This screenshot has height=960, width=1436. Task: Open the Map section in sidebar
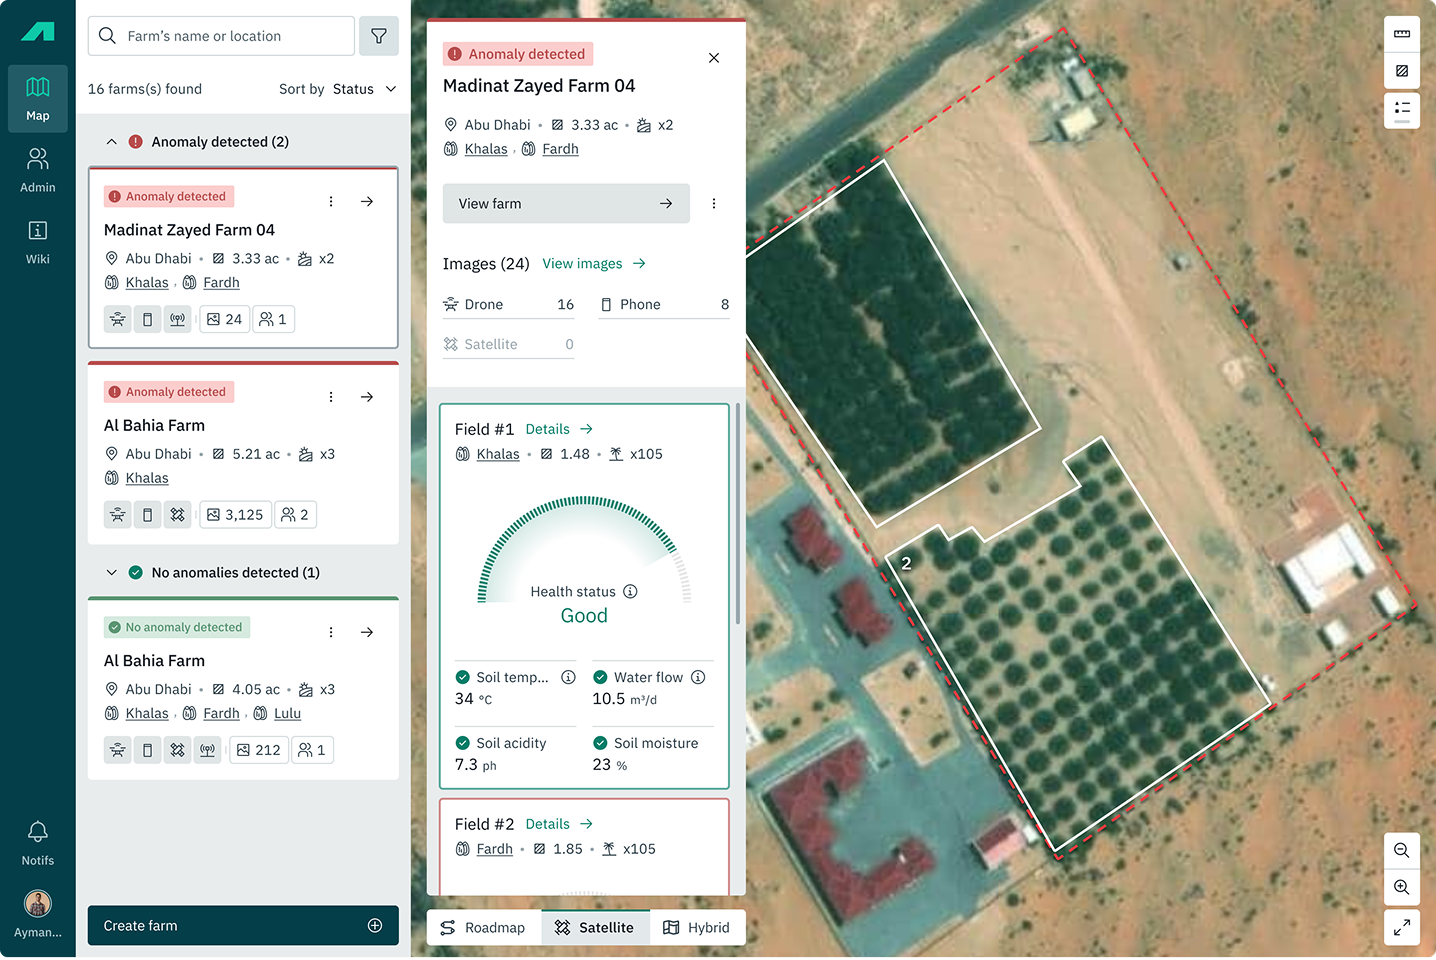(38, 98)
